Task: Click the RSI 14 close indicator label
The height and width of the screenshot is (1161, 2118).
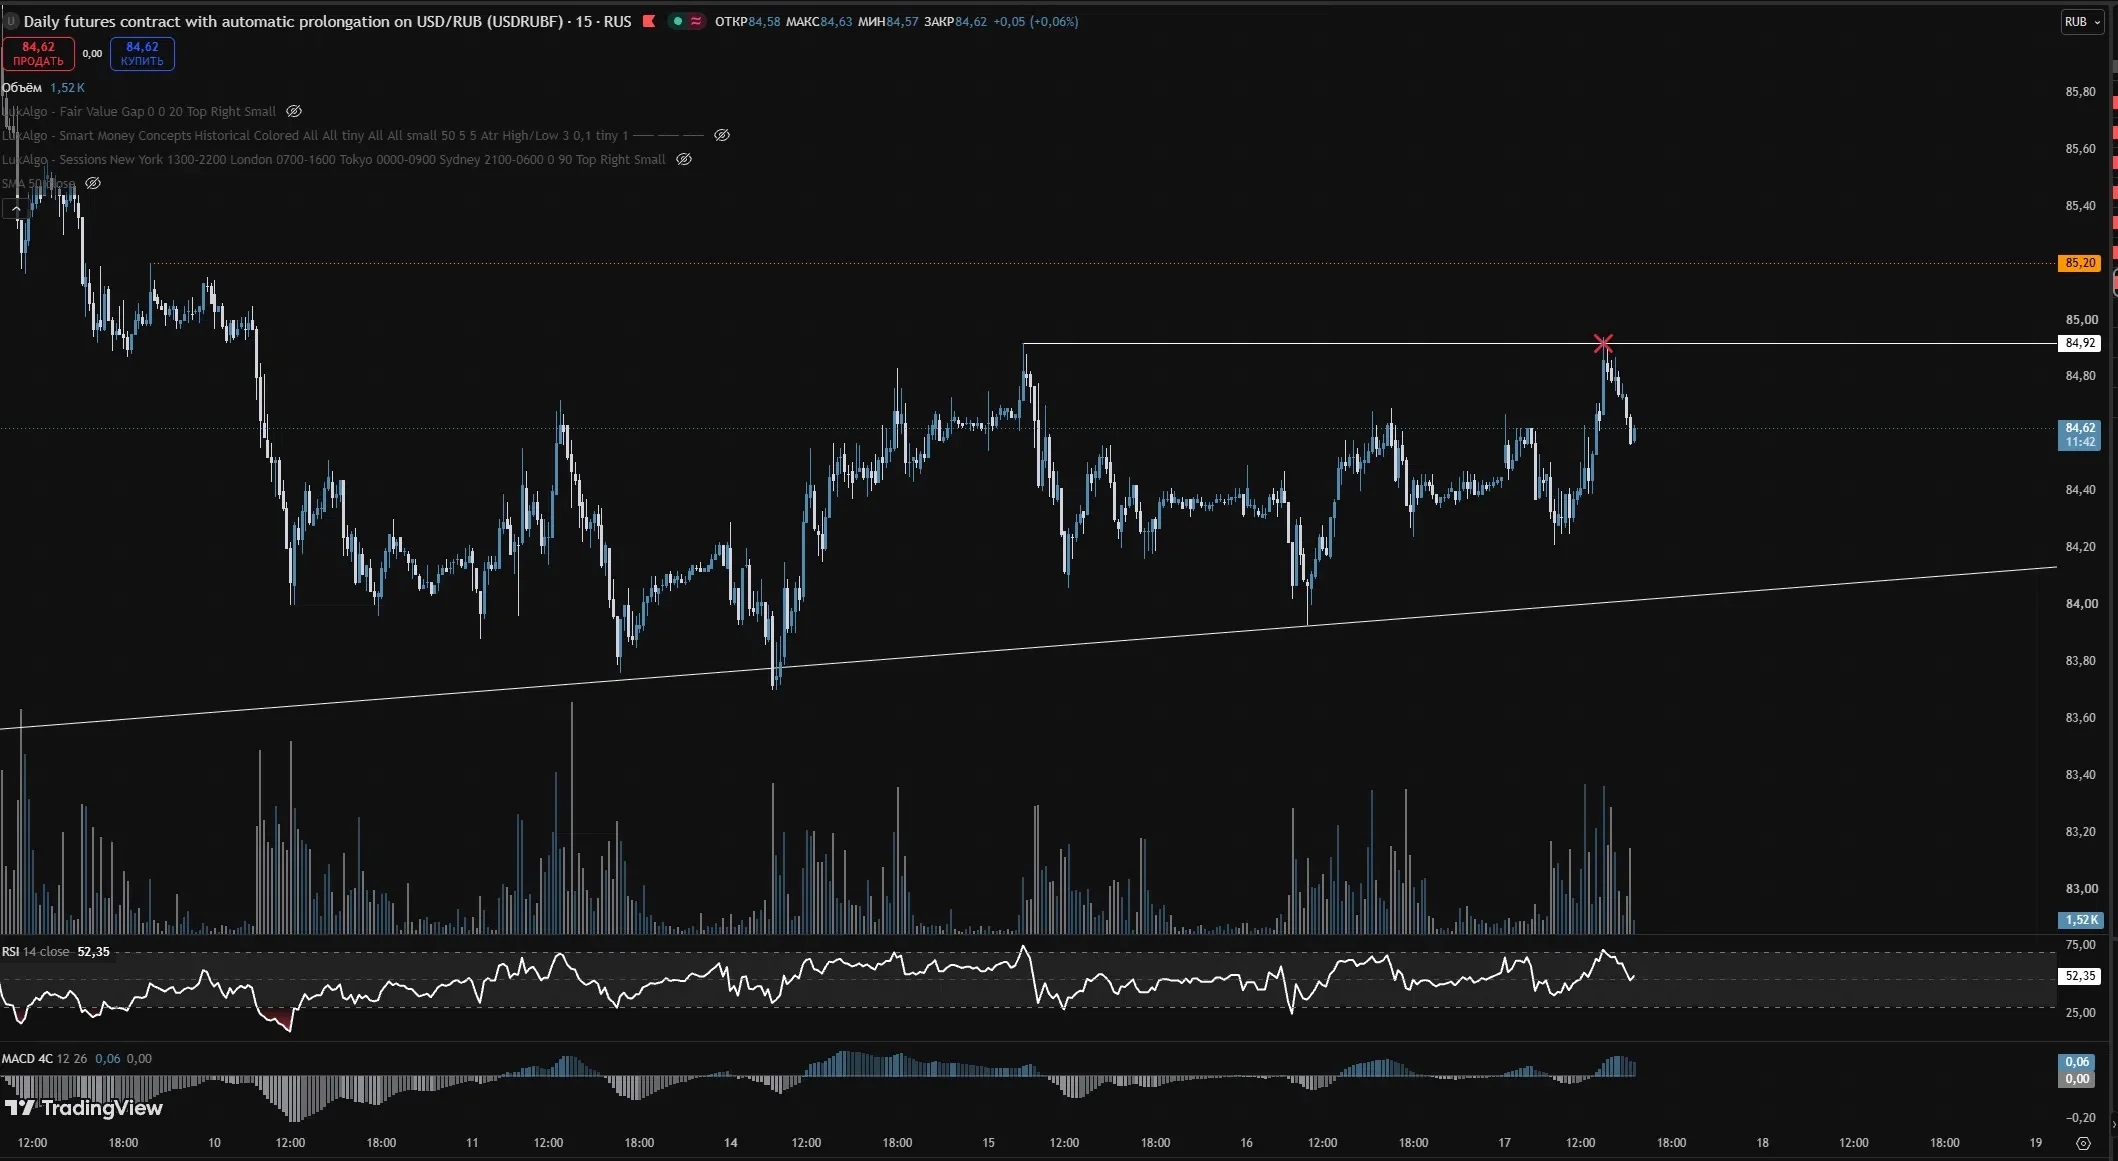Action: tap(36, 951)
